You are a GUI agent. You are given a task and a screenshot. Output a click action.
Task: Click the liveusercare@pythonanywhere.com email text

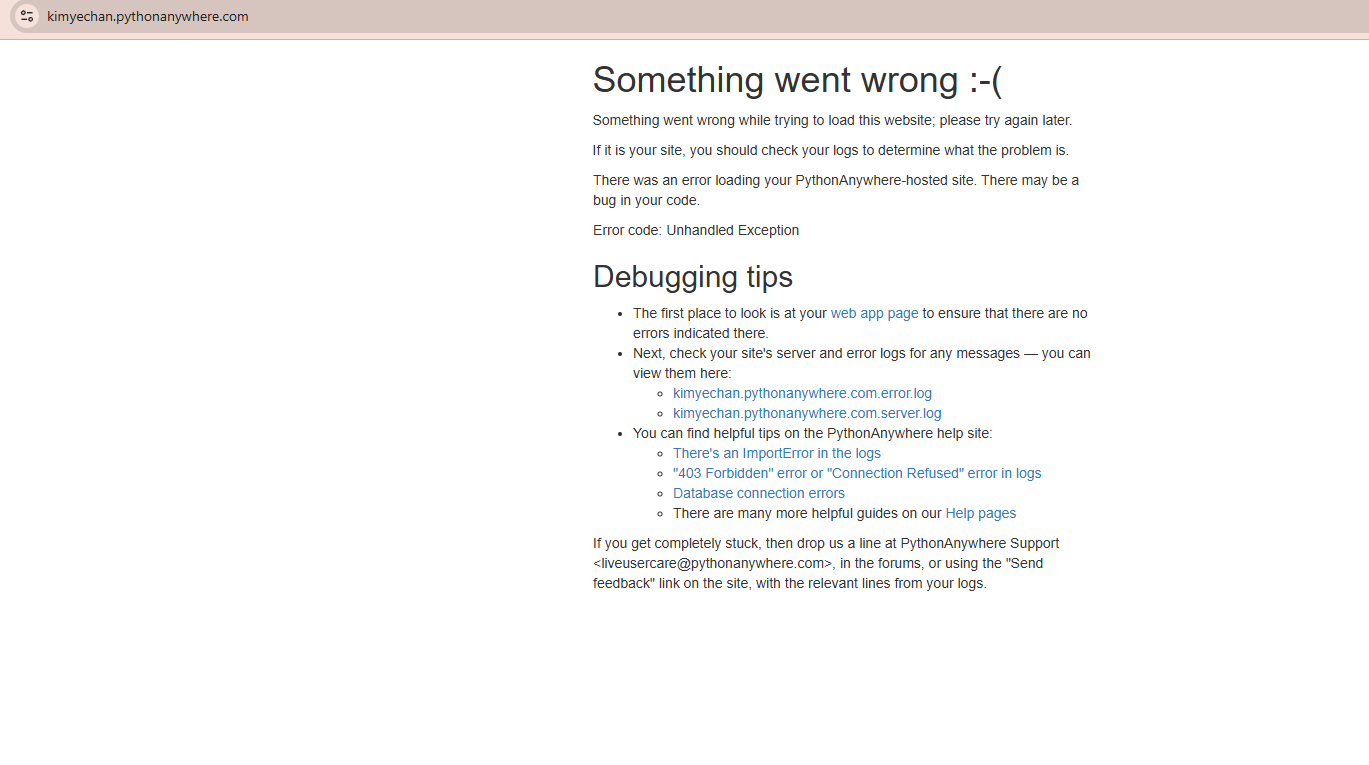tap(713, 563)
